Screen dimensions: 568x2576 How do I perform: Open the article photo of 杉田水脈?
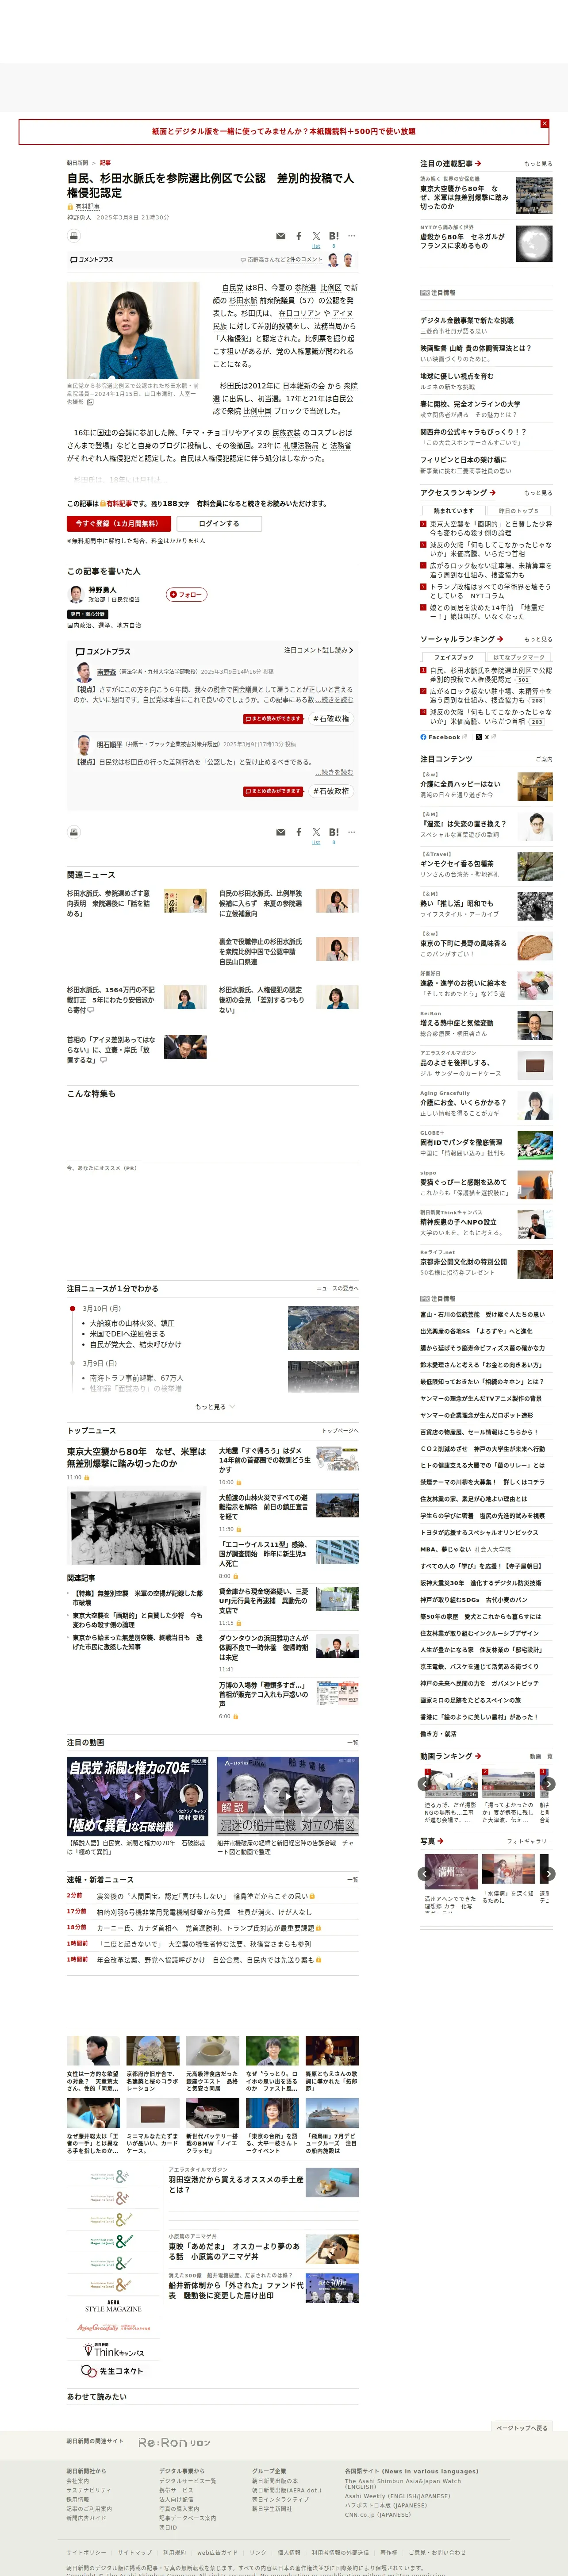pyautogui.click(x=133, y=330)
